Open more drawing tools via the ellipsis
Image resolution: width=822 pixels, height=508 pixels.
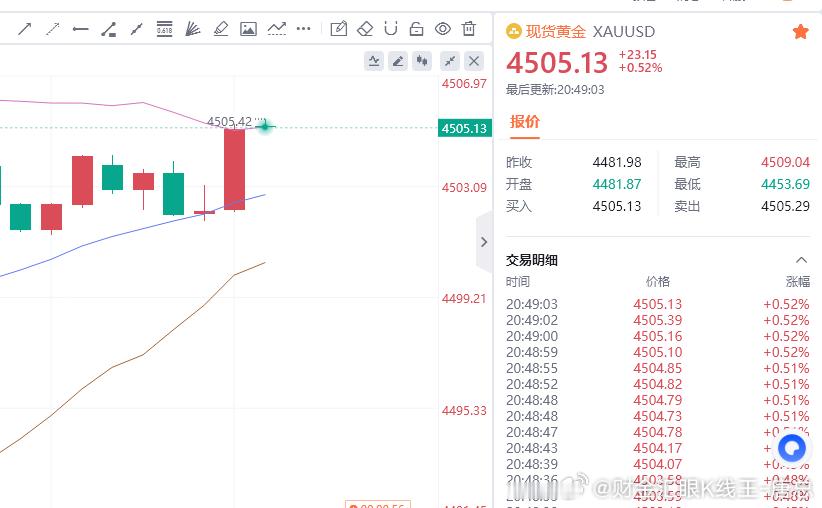[304, 29]
